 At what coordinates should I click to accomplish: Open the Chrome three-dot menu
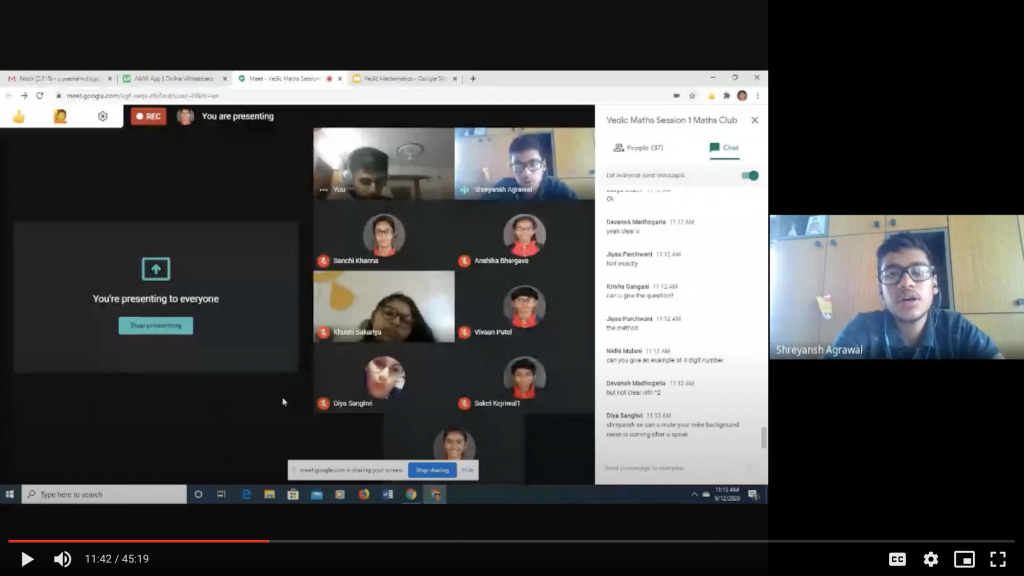[x=758, y=96]
